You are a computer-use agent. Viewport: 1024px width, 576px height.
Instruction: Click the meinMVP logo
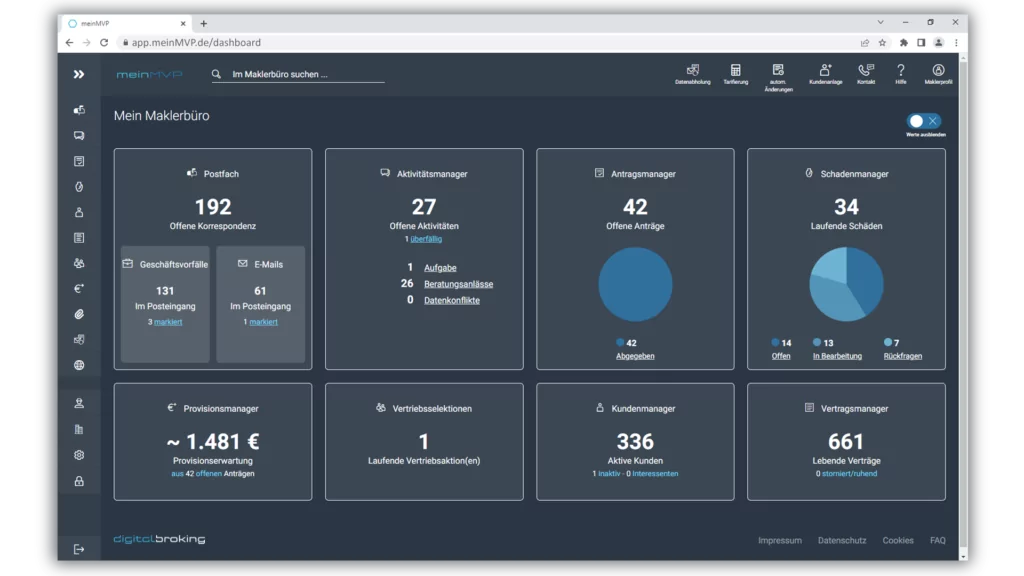149,74
